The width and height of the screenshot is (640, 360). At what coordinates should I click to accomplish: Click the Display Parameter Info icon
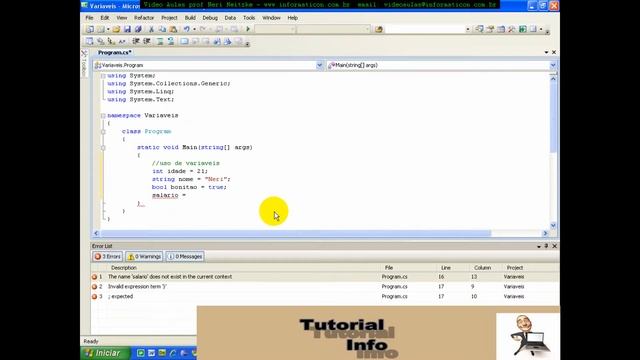[x=100, y=41]
